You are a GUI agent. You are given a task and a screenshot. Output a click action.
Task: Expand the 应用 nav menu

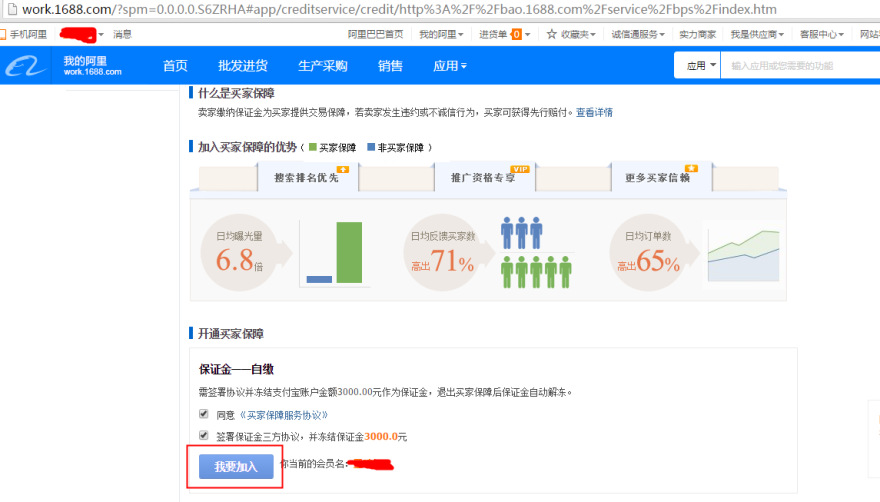tap(450, 66)
